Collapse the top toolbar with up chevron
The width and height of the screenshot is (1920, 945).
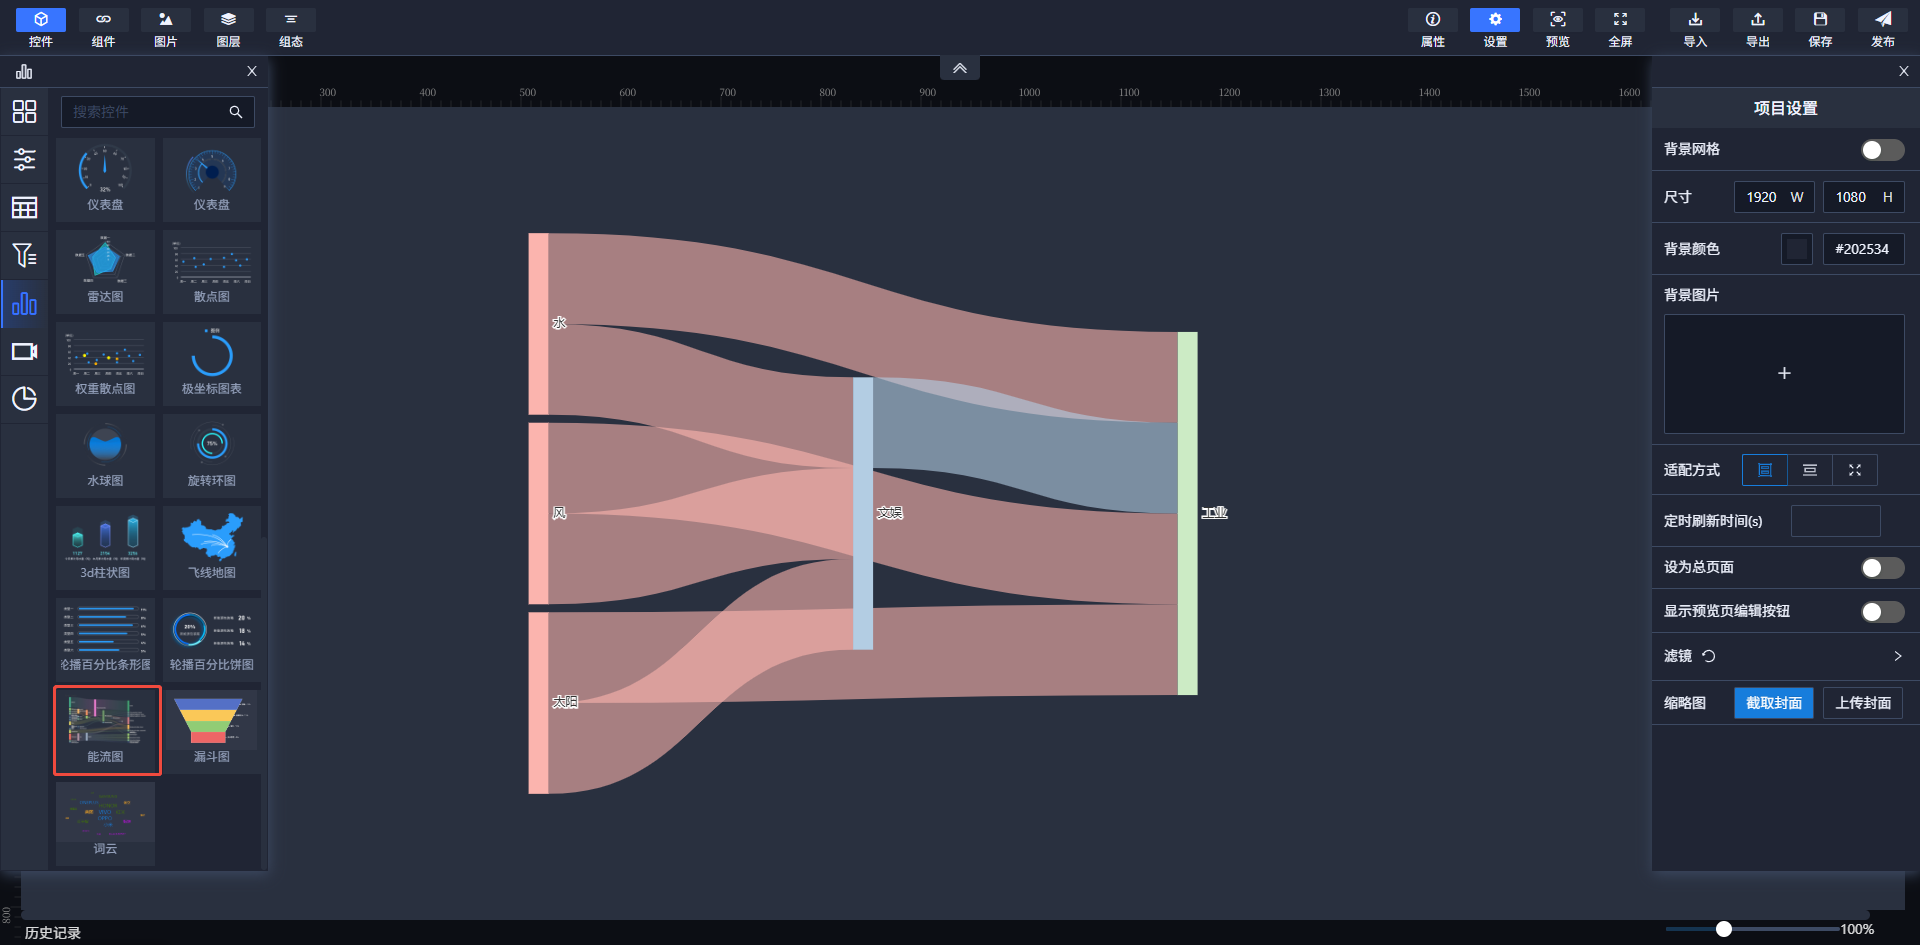click(959, 68)
